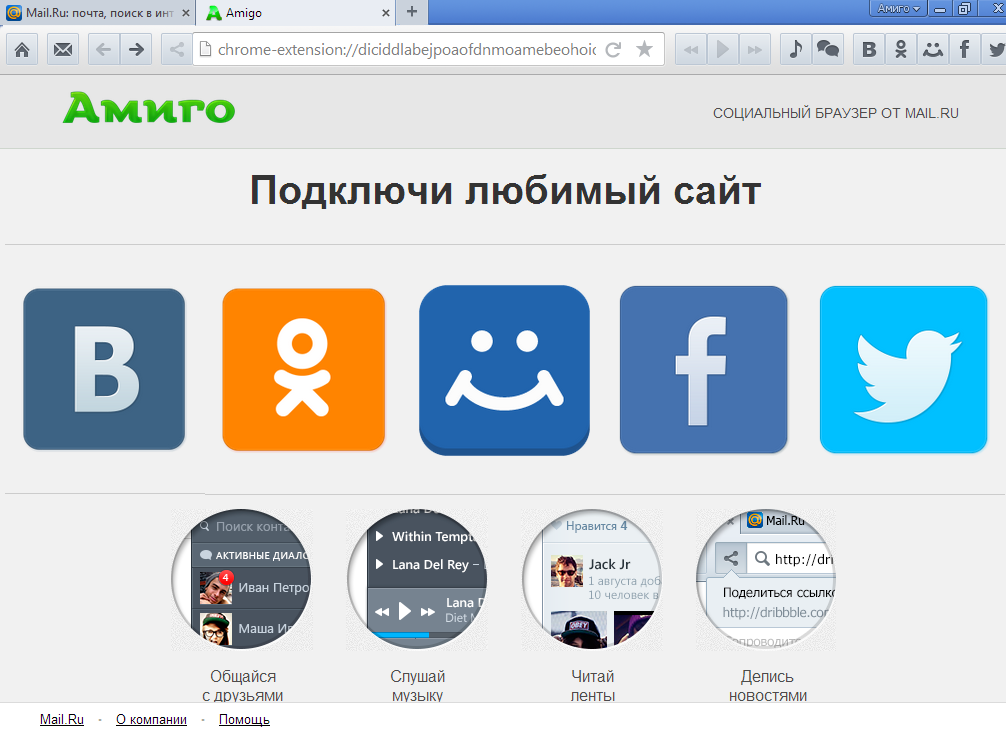Click the small VK icon in toolbar
1006x732 pixels.
tap(870, 49)
